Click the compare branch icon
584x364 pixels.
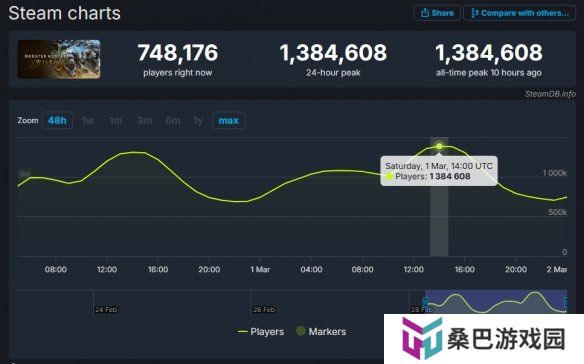(x=474, y=13)
